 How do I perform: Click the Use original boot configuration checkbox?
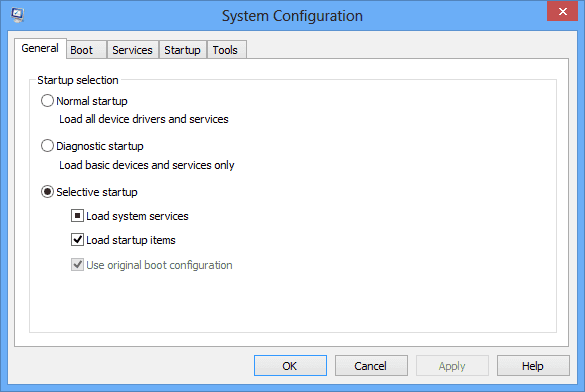click(x=77, y=265)
